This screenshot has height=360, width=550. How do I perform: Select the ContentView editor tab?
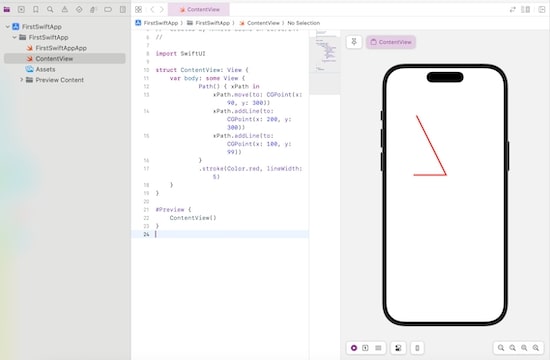click(x=199, y=9)
